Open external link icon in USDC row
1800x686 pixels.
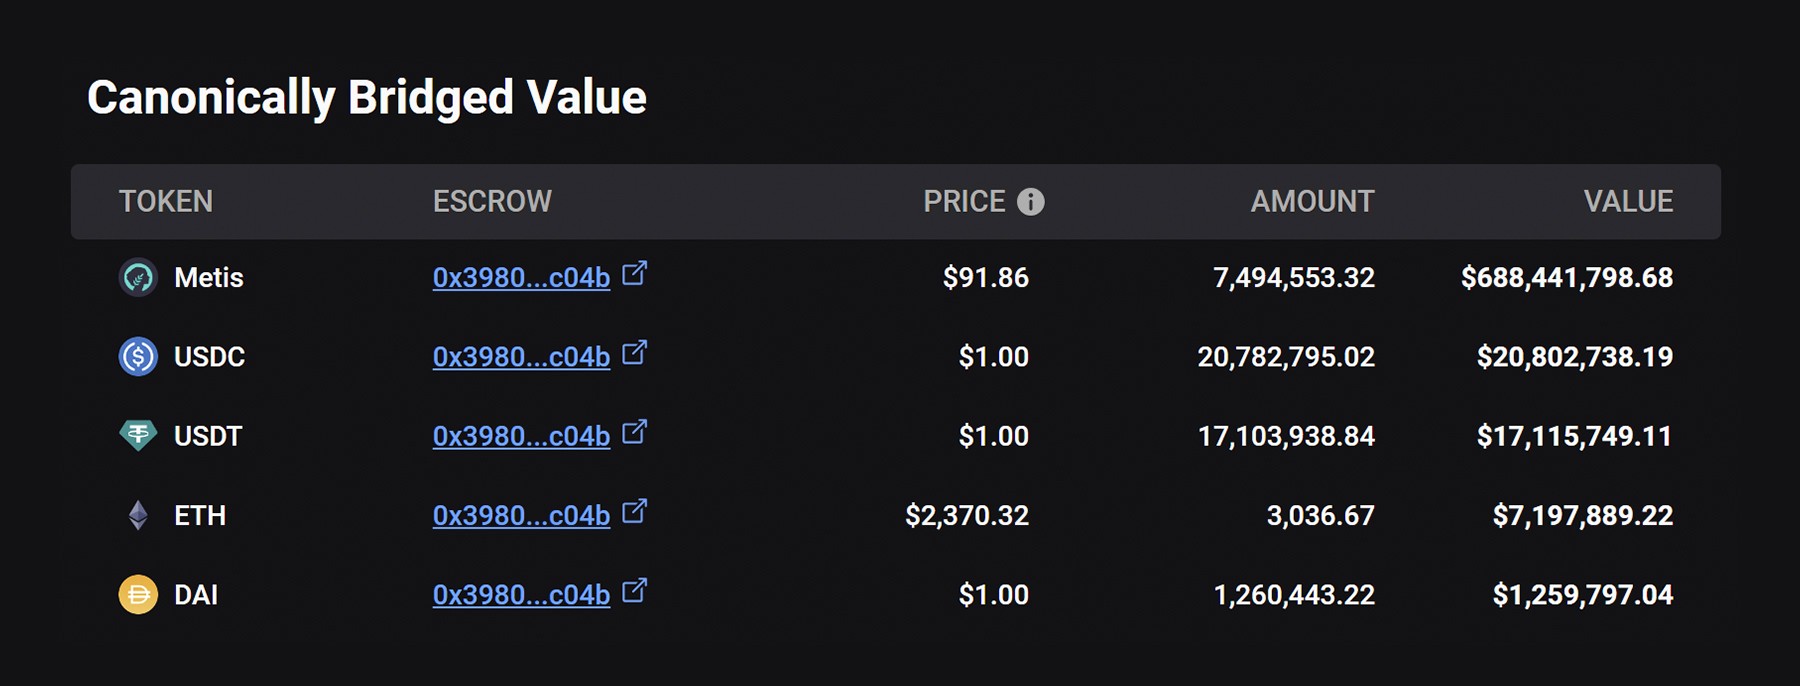point(634,352)
